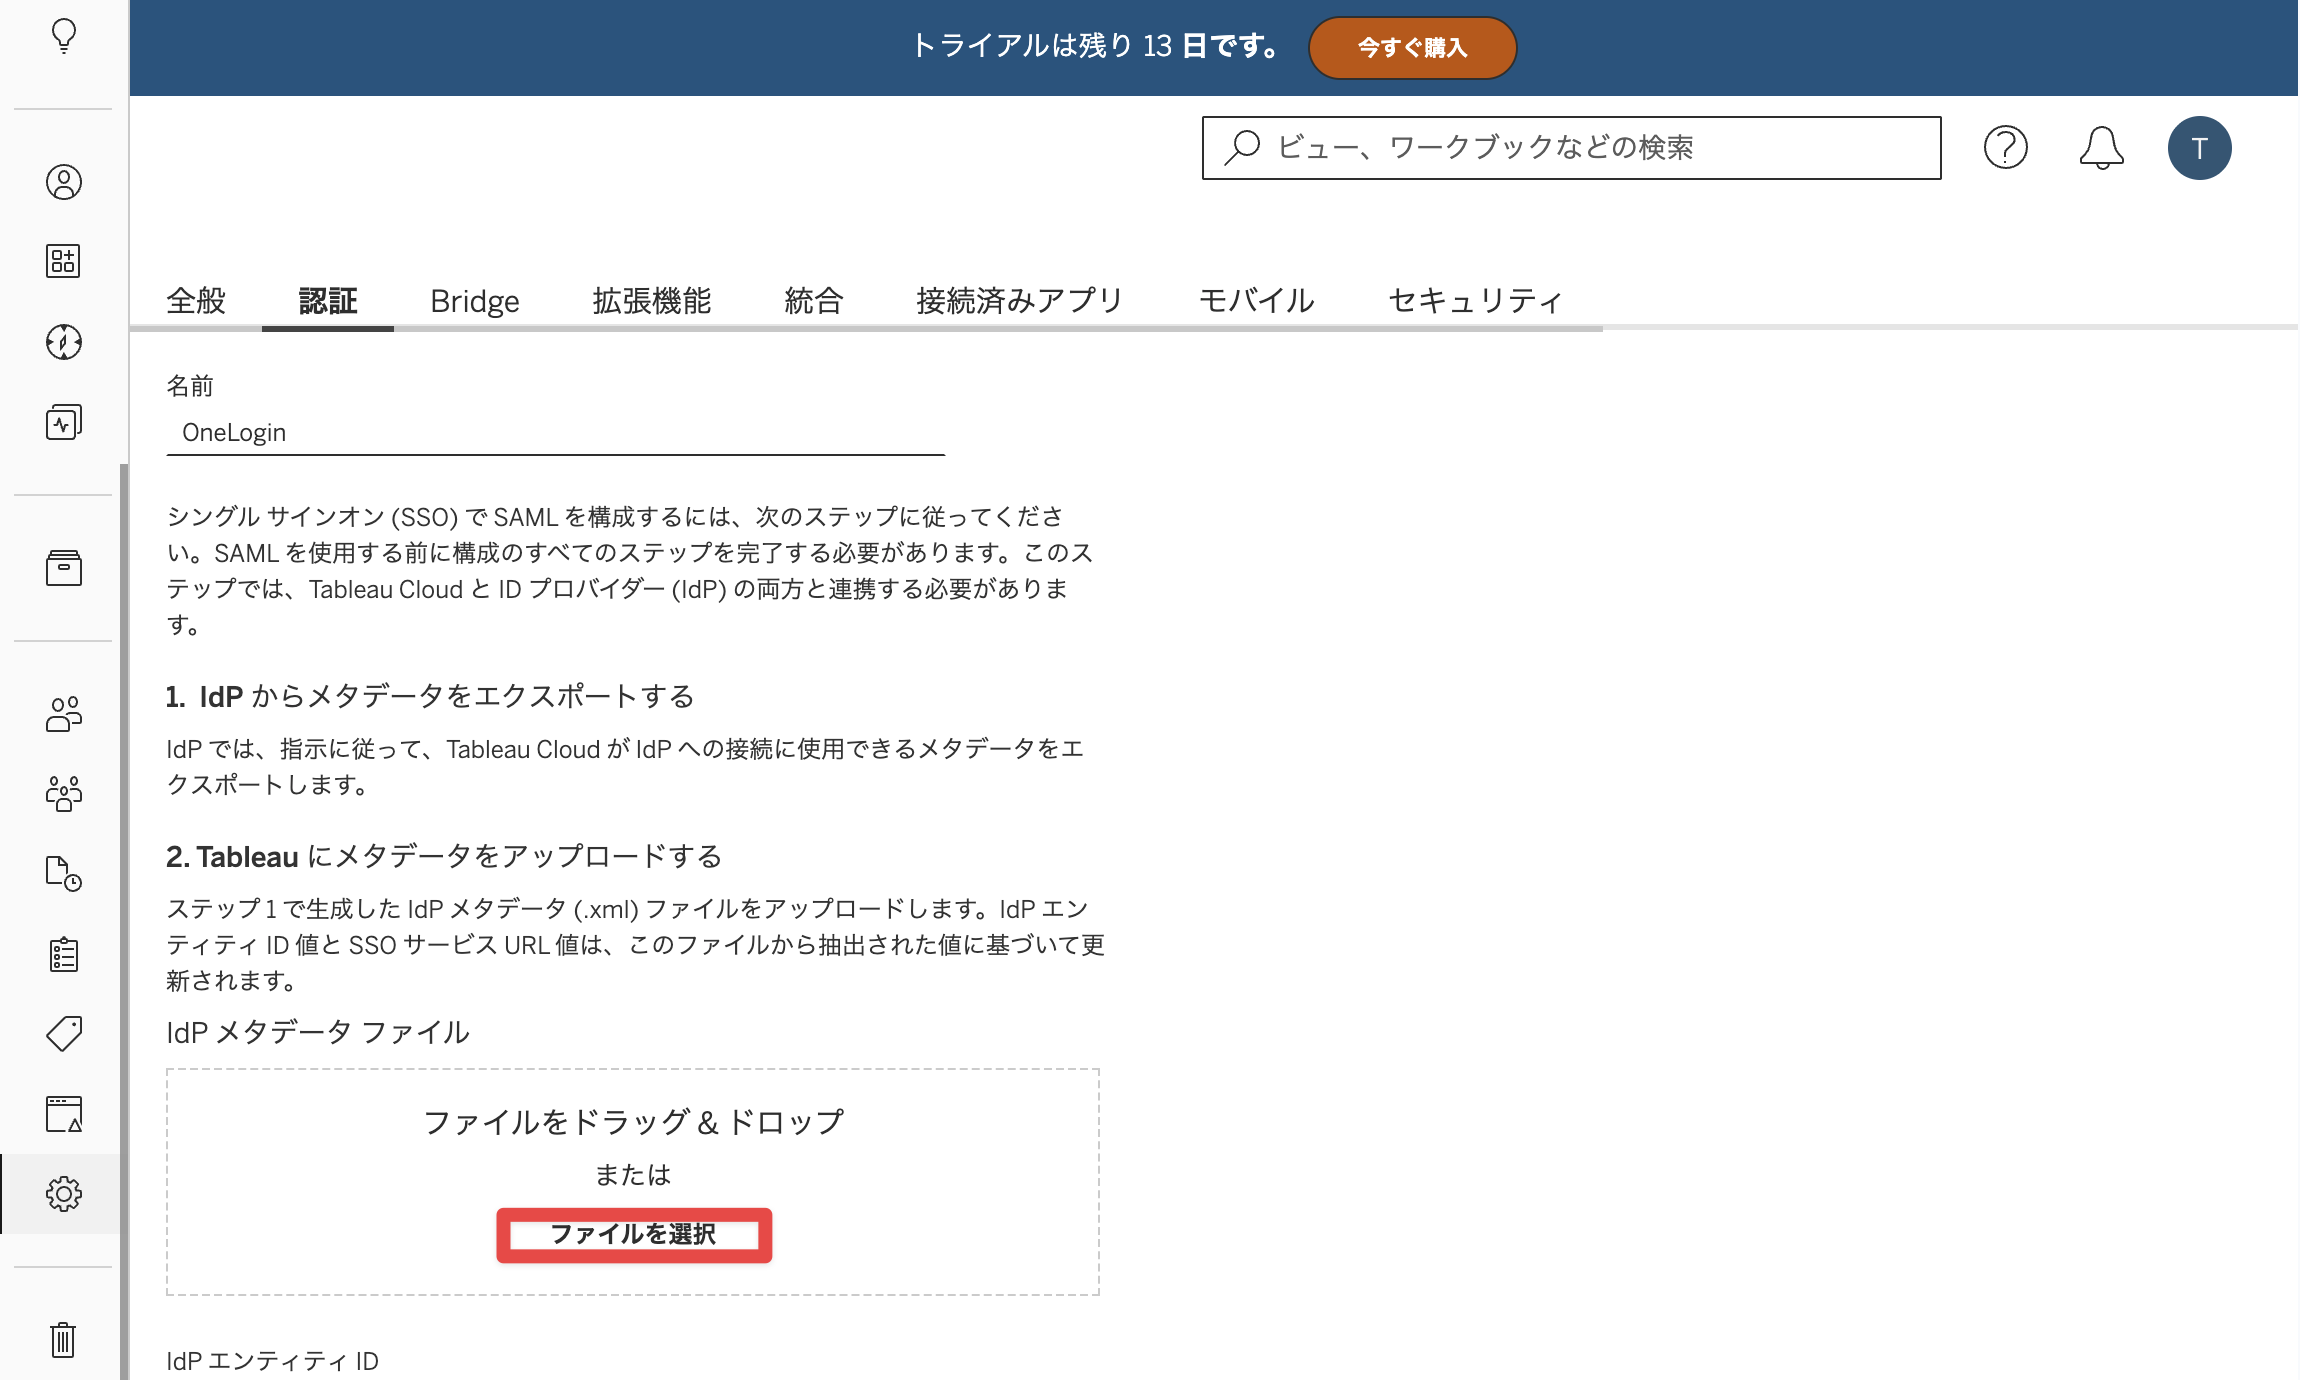Open the notifications bell icon
Image resolution: width=2300 pixels, height=1380 pixels.
coord(2102,148)
